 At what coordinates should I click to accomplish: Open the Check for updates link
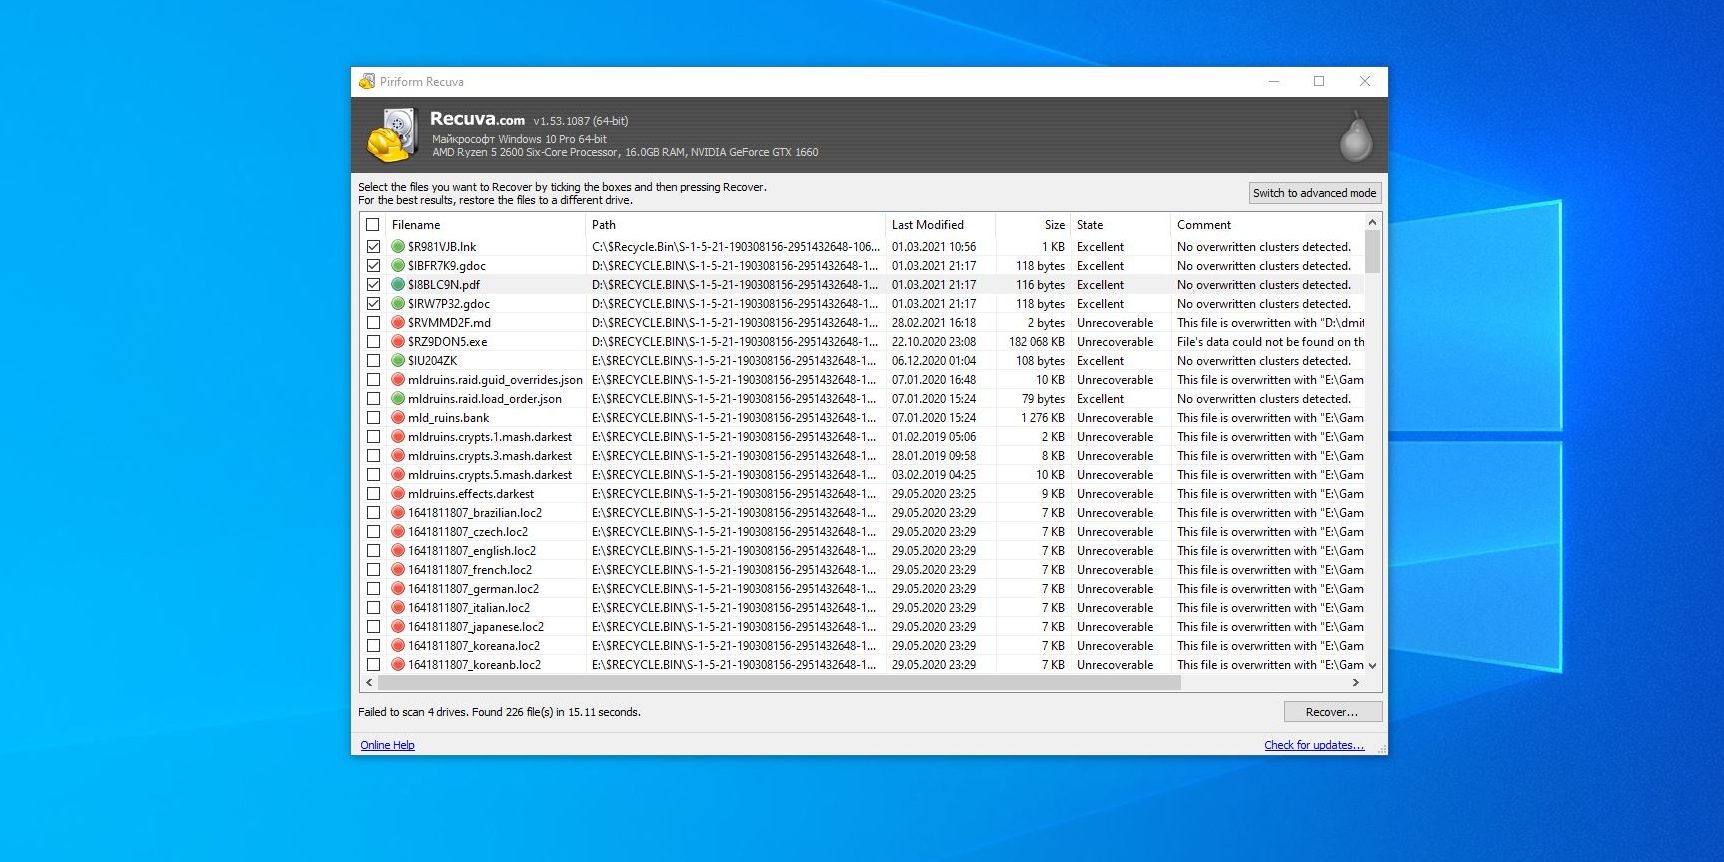click(1314, 745)
